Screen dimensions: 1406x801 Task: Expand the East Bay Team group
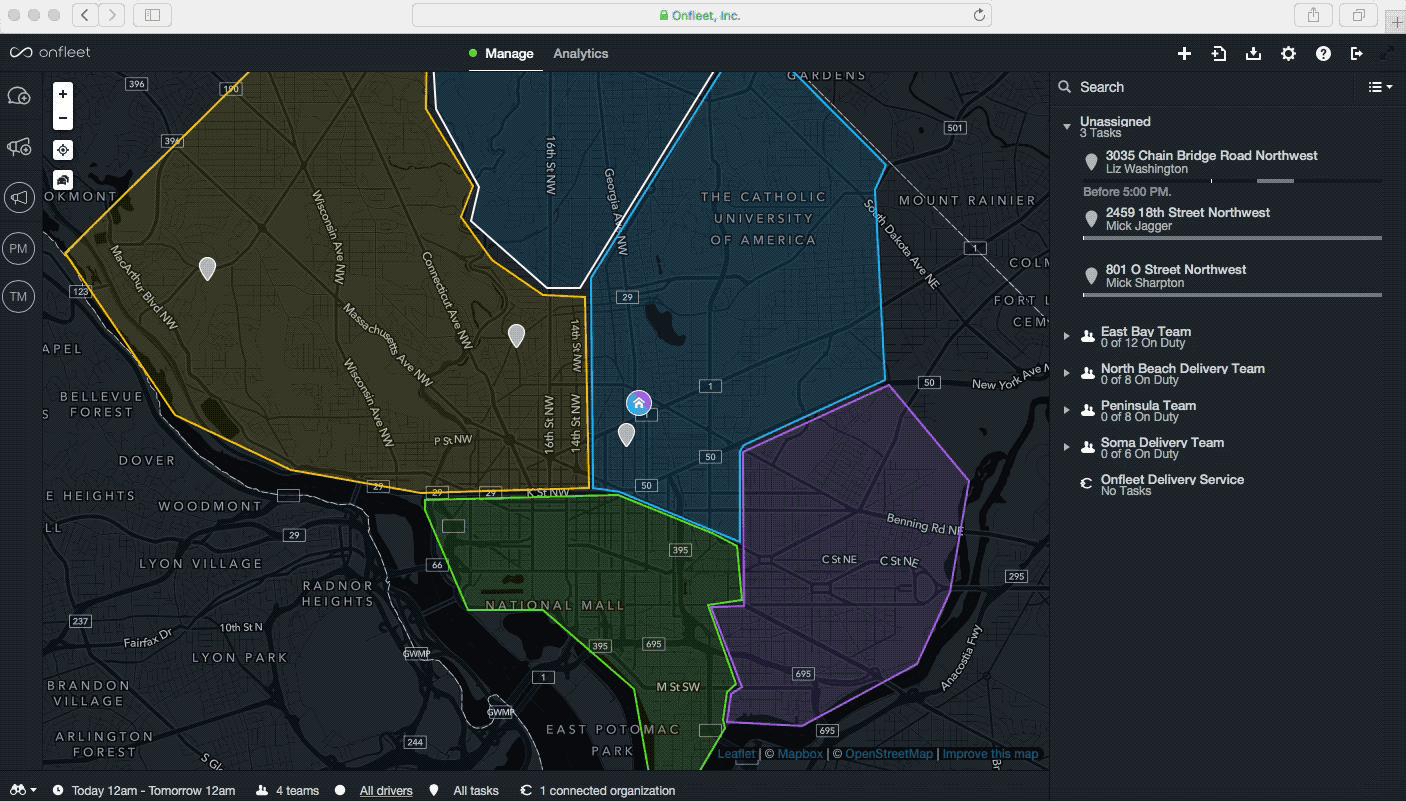click(1067, 337)
